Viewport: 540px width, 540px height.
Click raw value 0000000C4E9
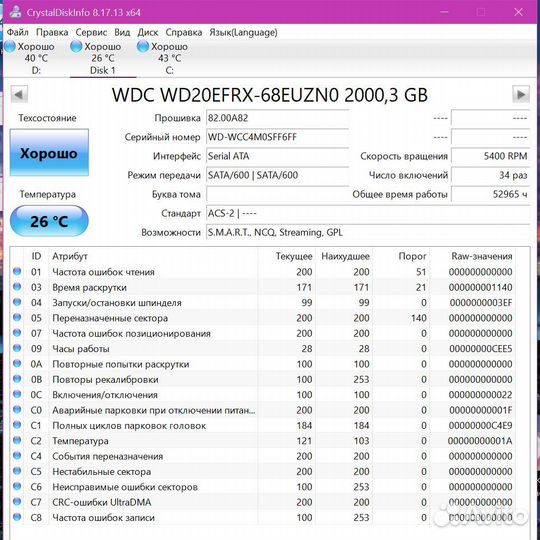[481, 426]
